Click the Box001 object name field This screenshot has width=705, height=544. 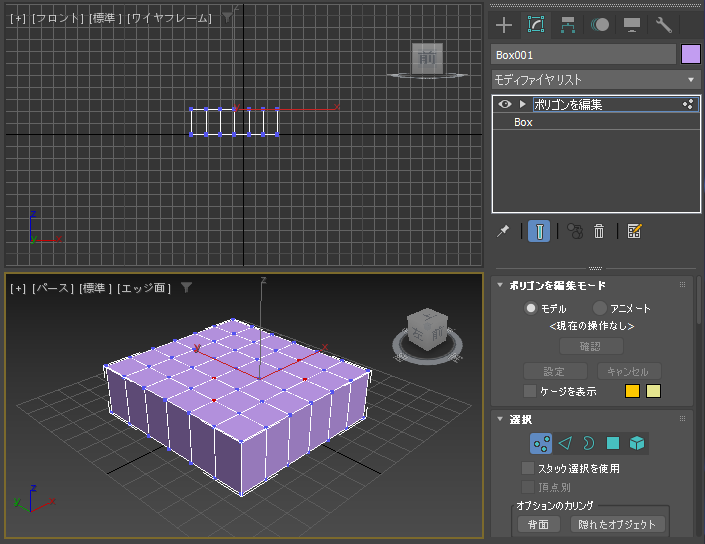click(x=583, y=55)
